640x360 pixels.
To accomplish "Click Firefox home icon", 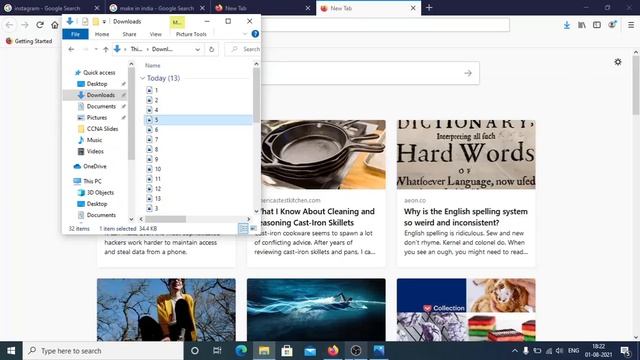I will coord(55,25).
